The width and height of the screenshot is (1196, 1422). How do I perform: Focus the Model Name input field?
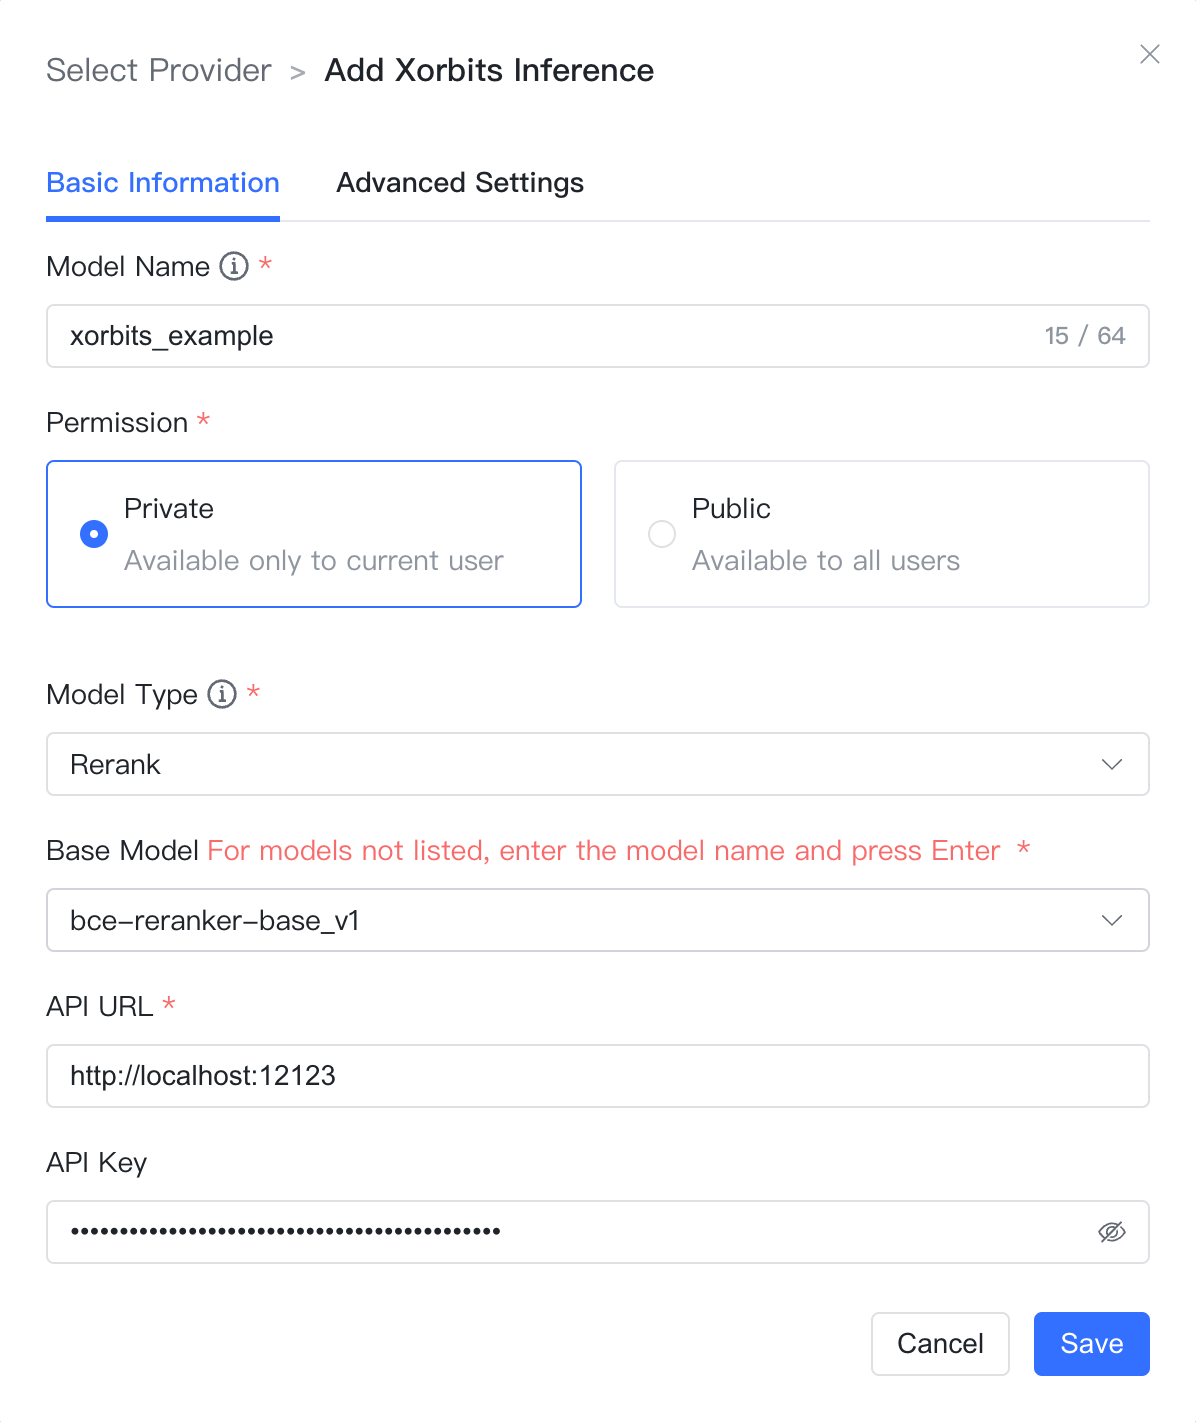coord(598,336)
